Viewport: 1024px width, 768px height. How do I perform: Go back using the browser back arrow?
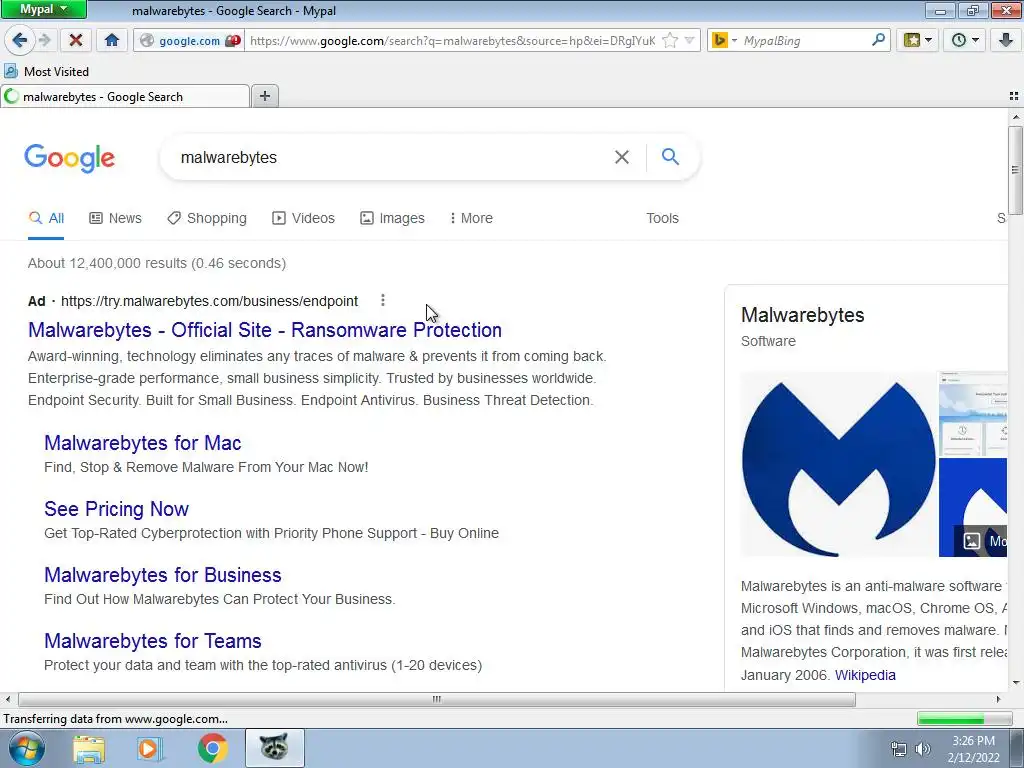click(20, 40)
